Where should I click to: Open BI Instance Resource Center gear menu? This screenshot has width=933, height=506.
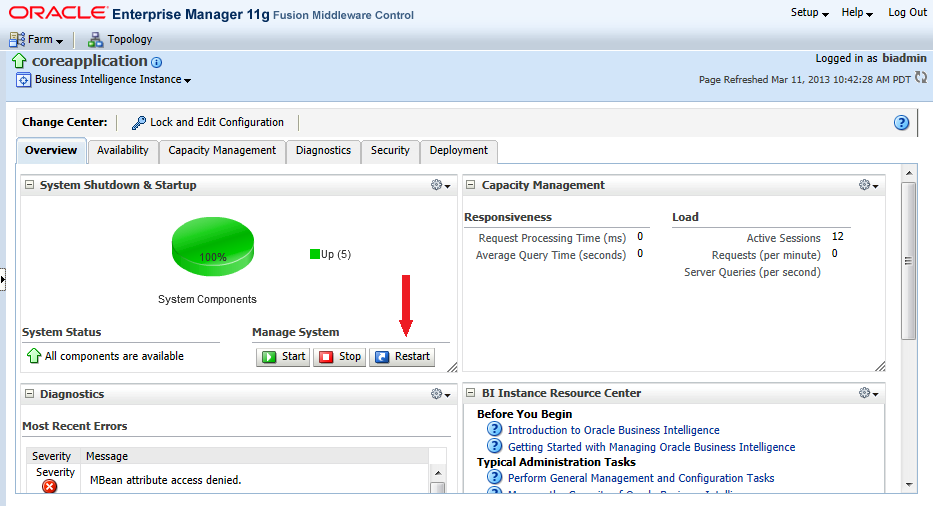pyautogui.click(x=869, y=393)
